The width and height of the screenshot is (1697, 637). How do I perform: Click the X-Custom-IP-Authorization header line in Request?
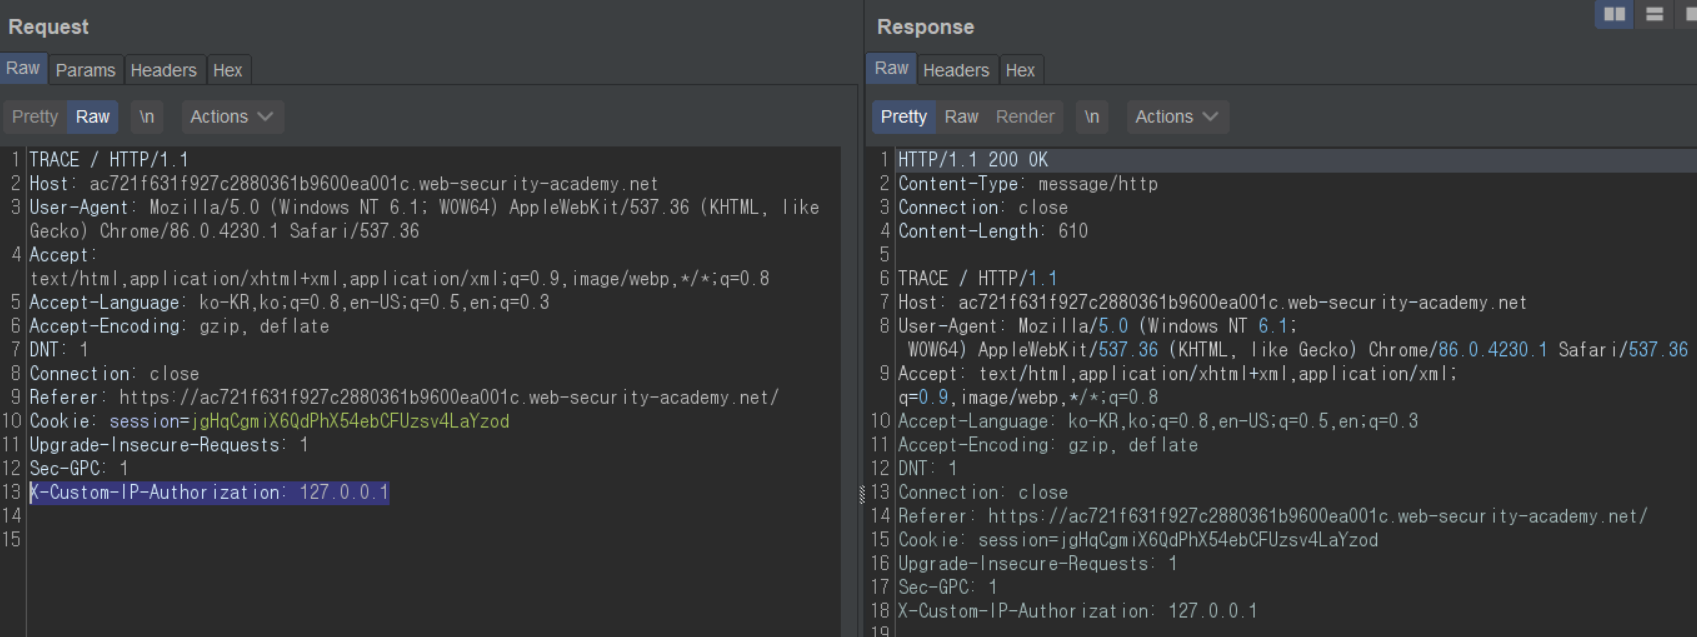pyautogui.click(x=209, y=493)
